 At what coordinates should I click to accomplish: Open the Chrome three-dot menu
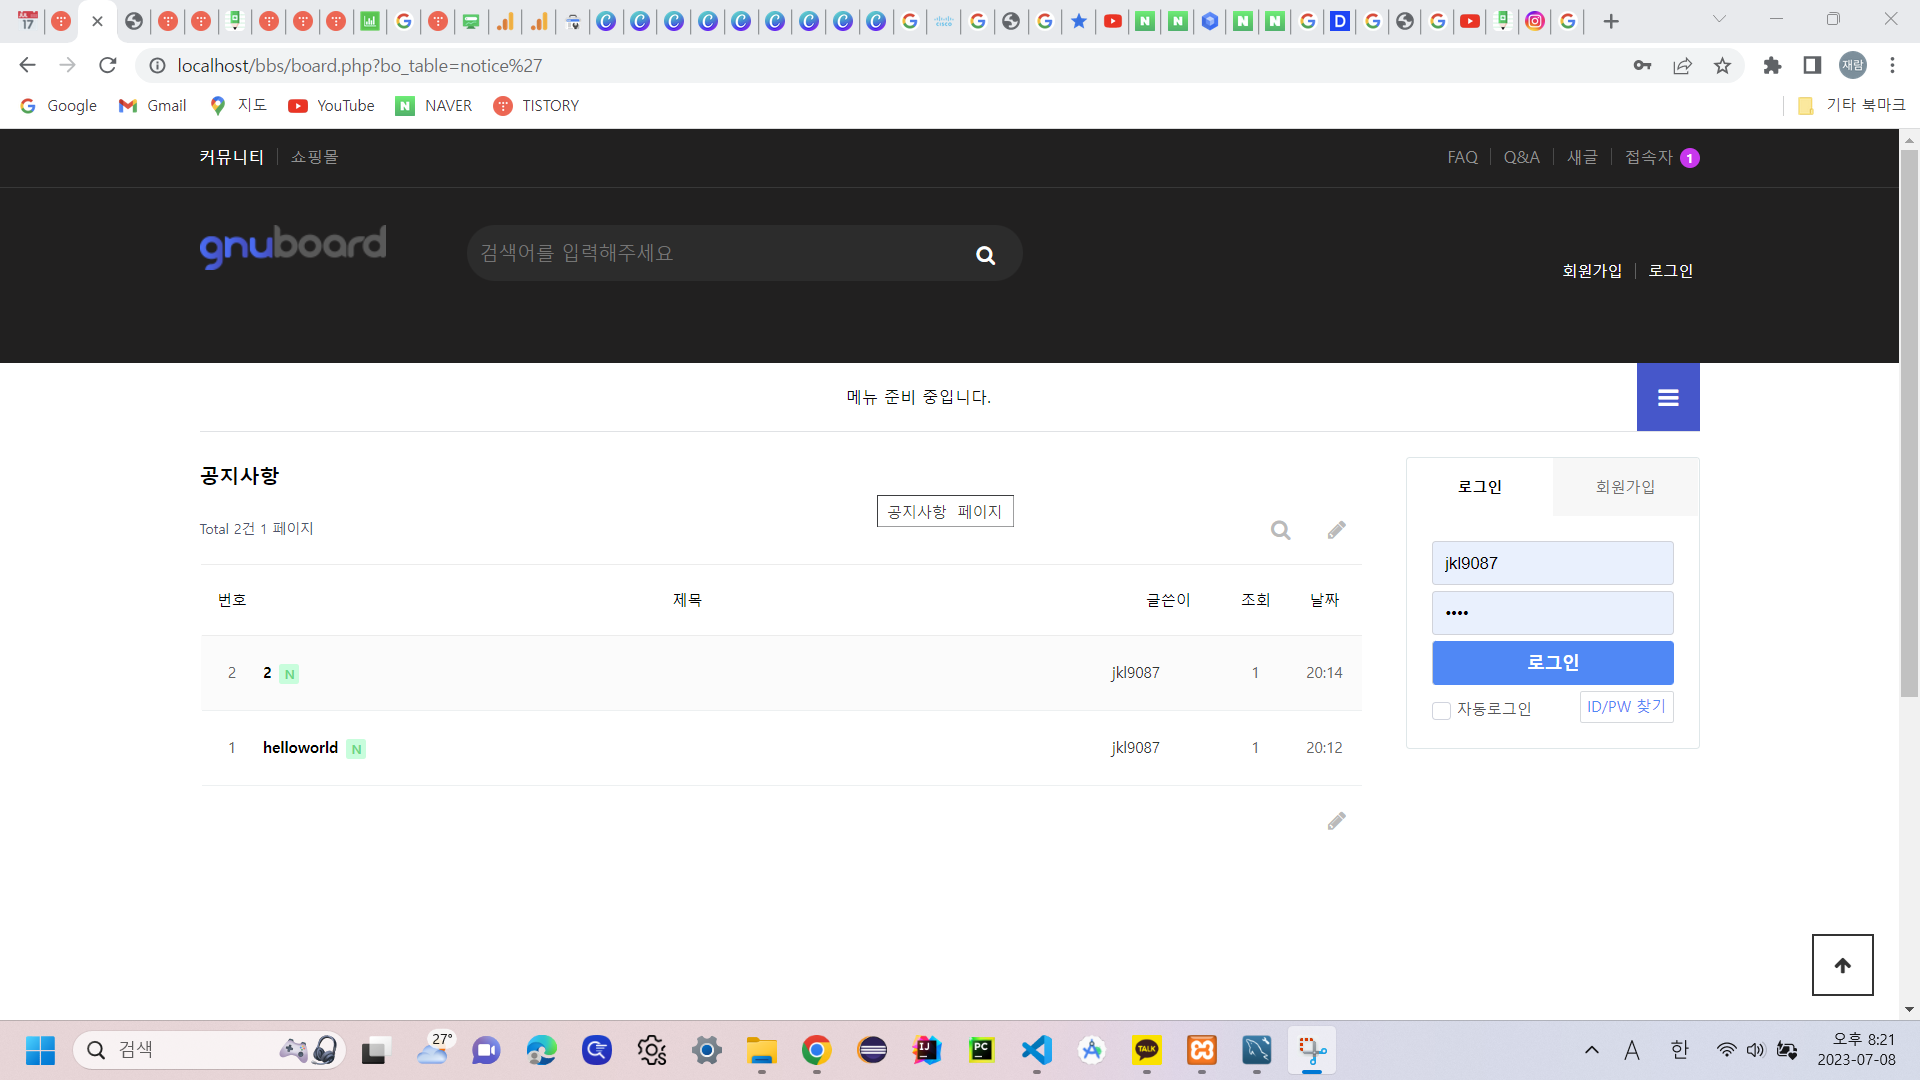click(1892, 66)
